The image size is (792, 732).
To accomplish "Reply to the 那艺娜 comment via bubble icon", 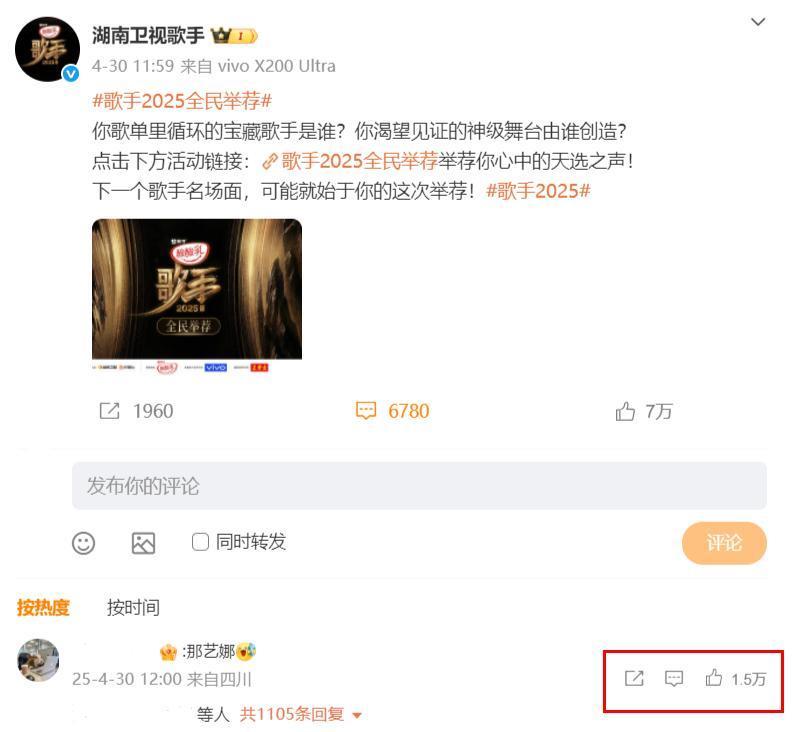I will click(x=674, y=678).
